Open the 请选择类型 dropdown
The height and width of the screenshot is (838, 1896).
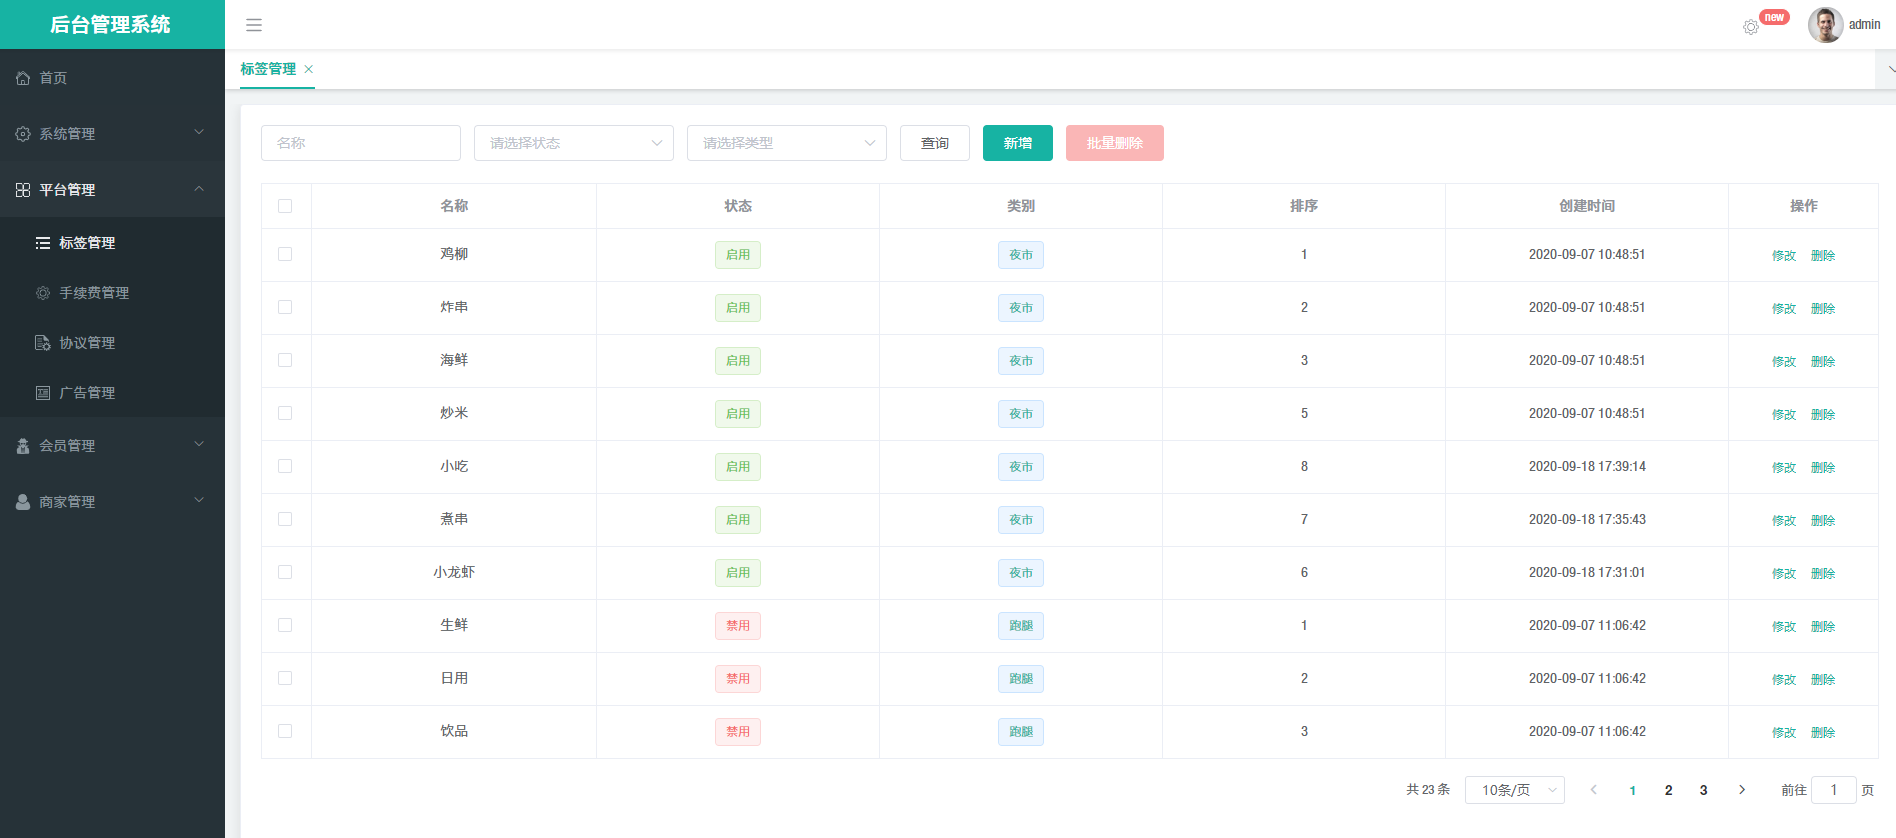click(786, 143)
